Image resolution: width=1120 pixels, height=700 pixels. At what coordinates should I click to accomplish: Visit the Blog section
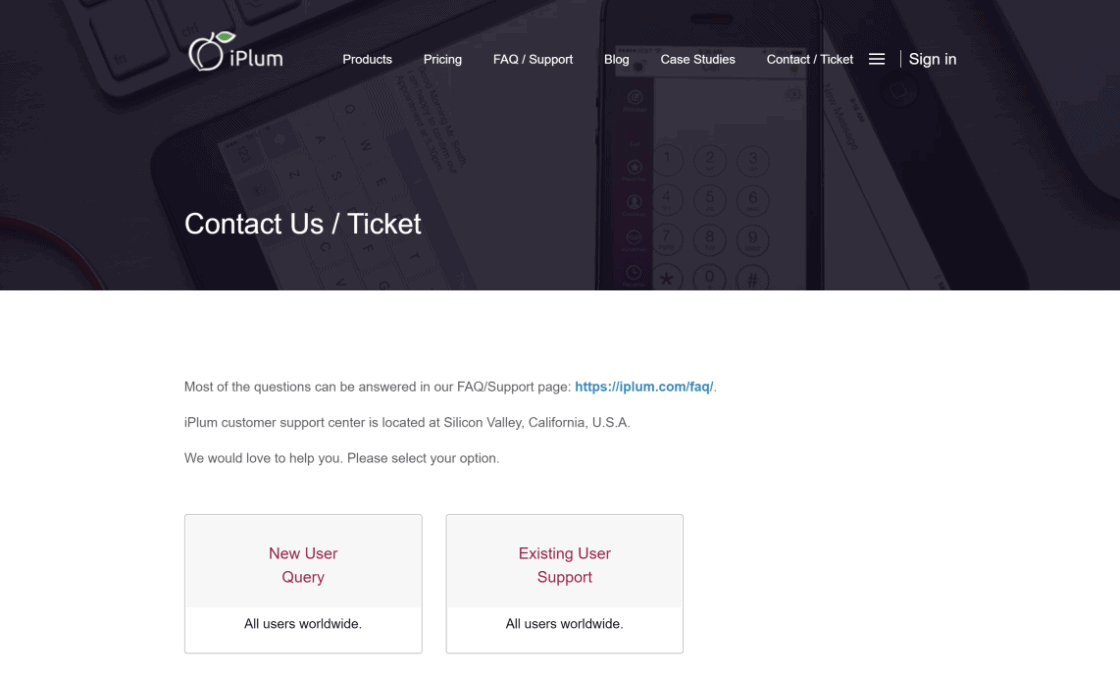(x=616, y=60)
